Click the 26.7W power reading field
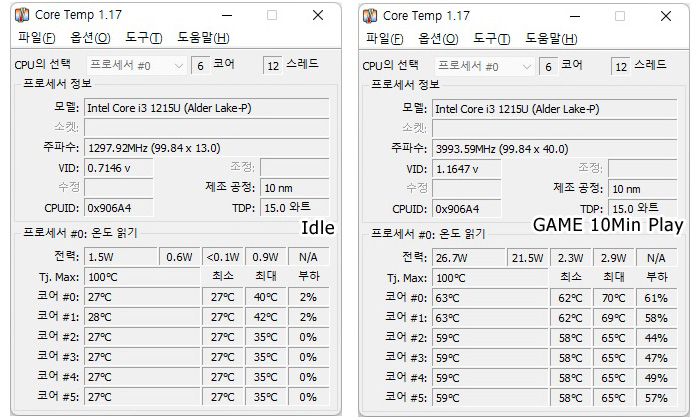The image size is (700, 420). (468, 258)
